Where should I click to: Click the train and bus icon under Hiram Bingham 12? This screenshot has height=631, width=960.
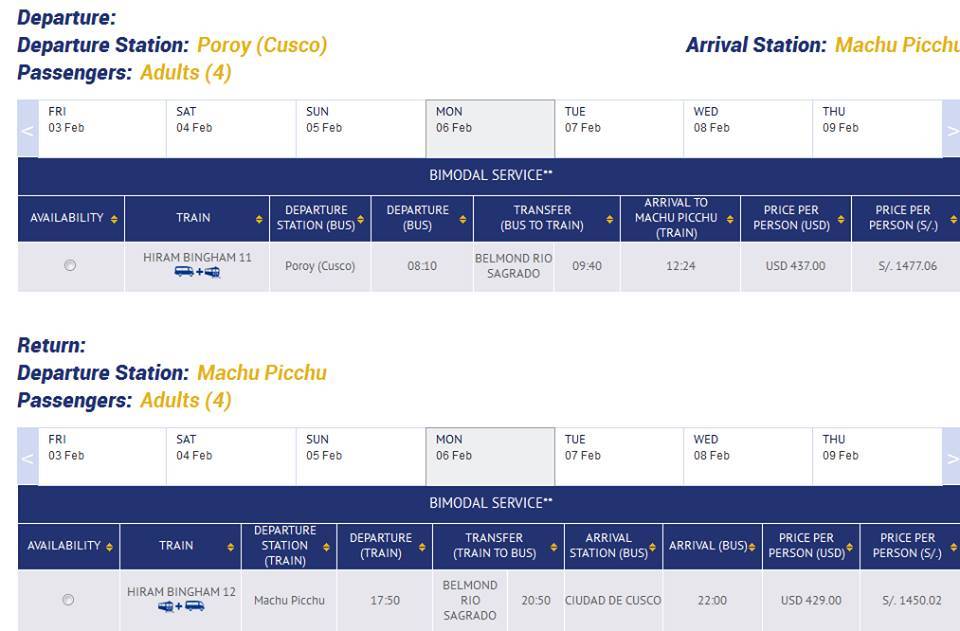pyautogui.click(x=181, y=606)
